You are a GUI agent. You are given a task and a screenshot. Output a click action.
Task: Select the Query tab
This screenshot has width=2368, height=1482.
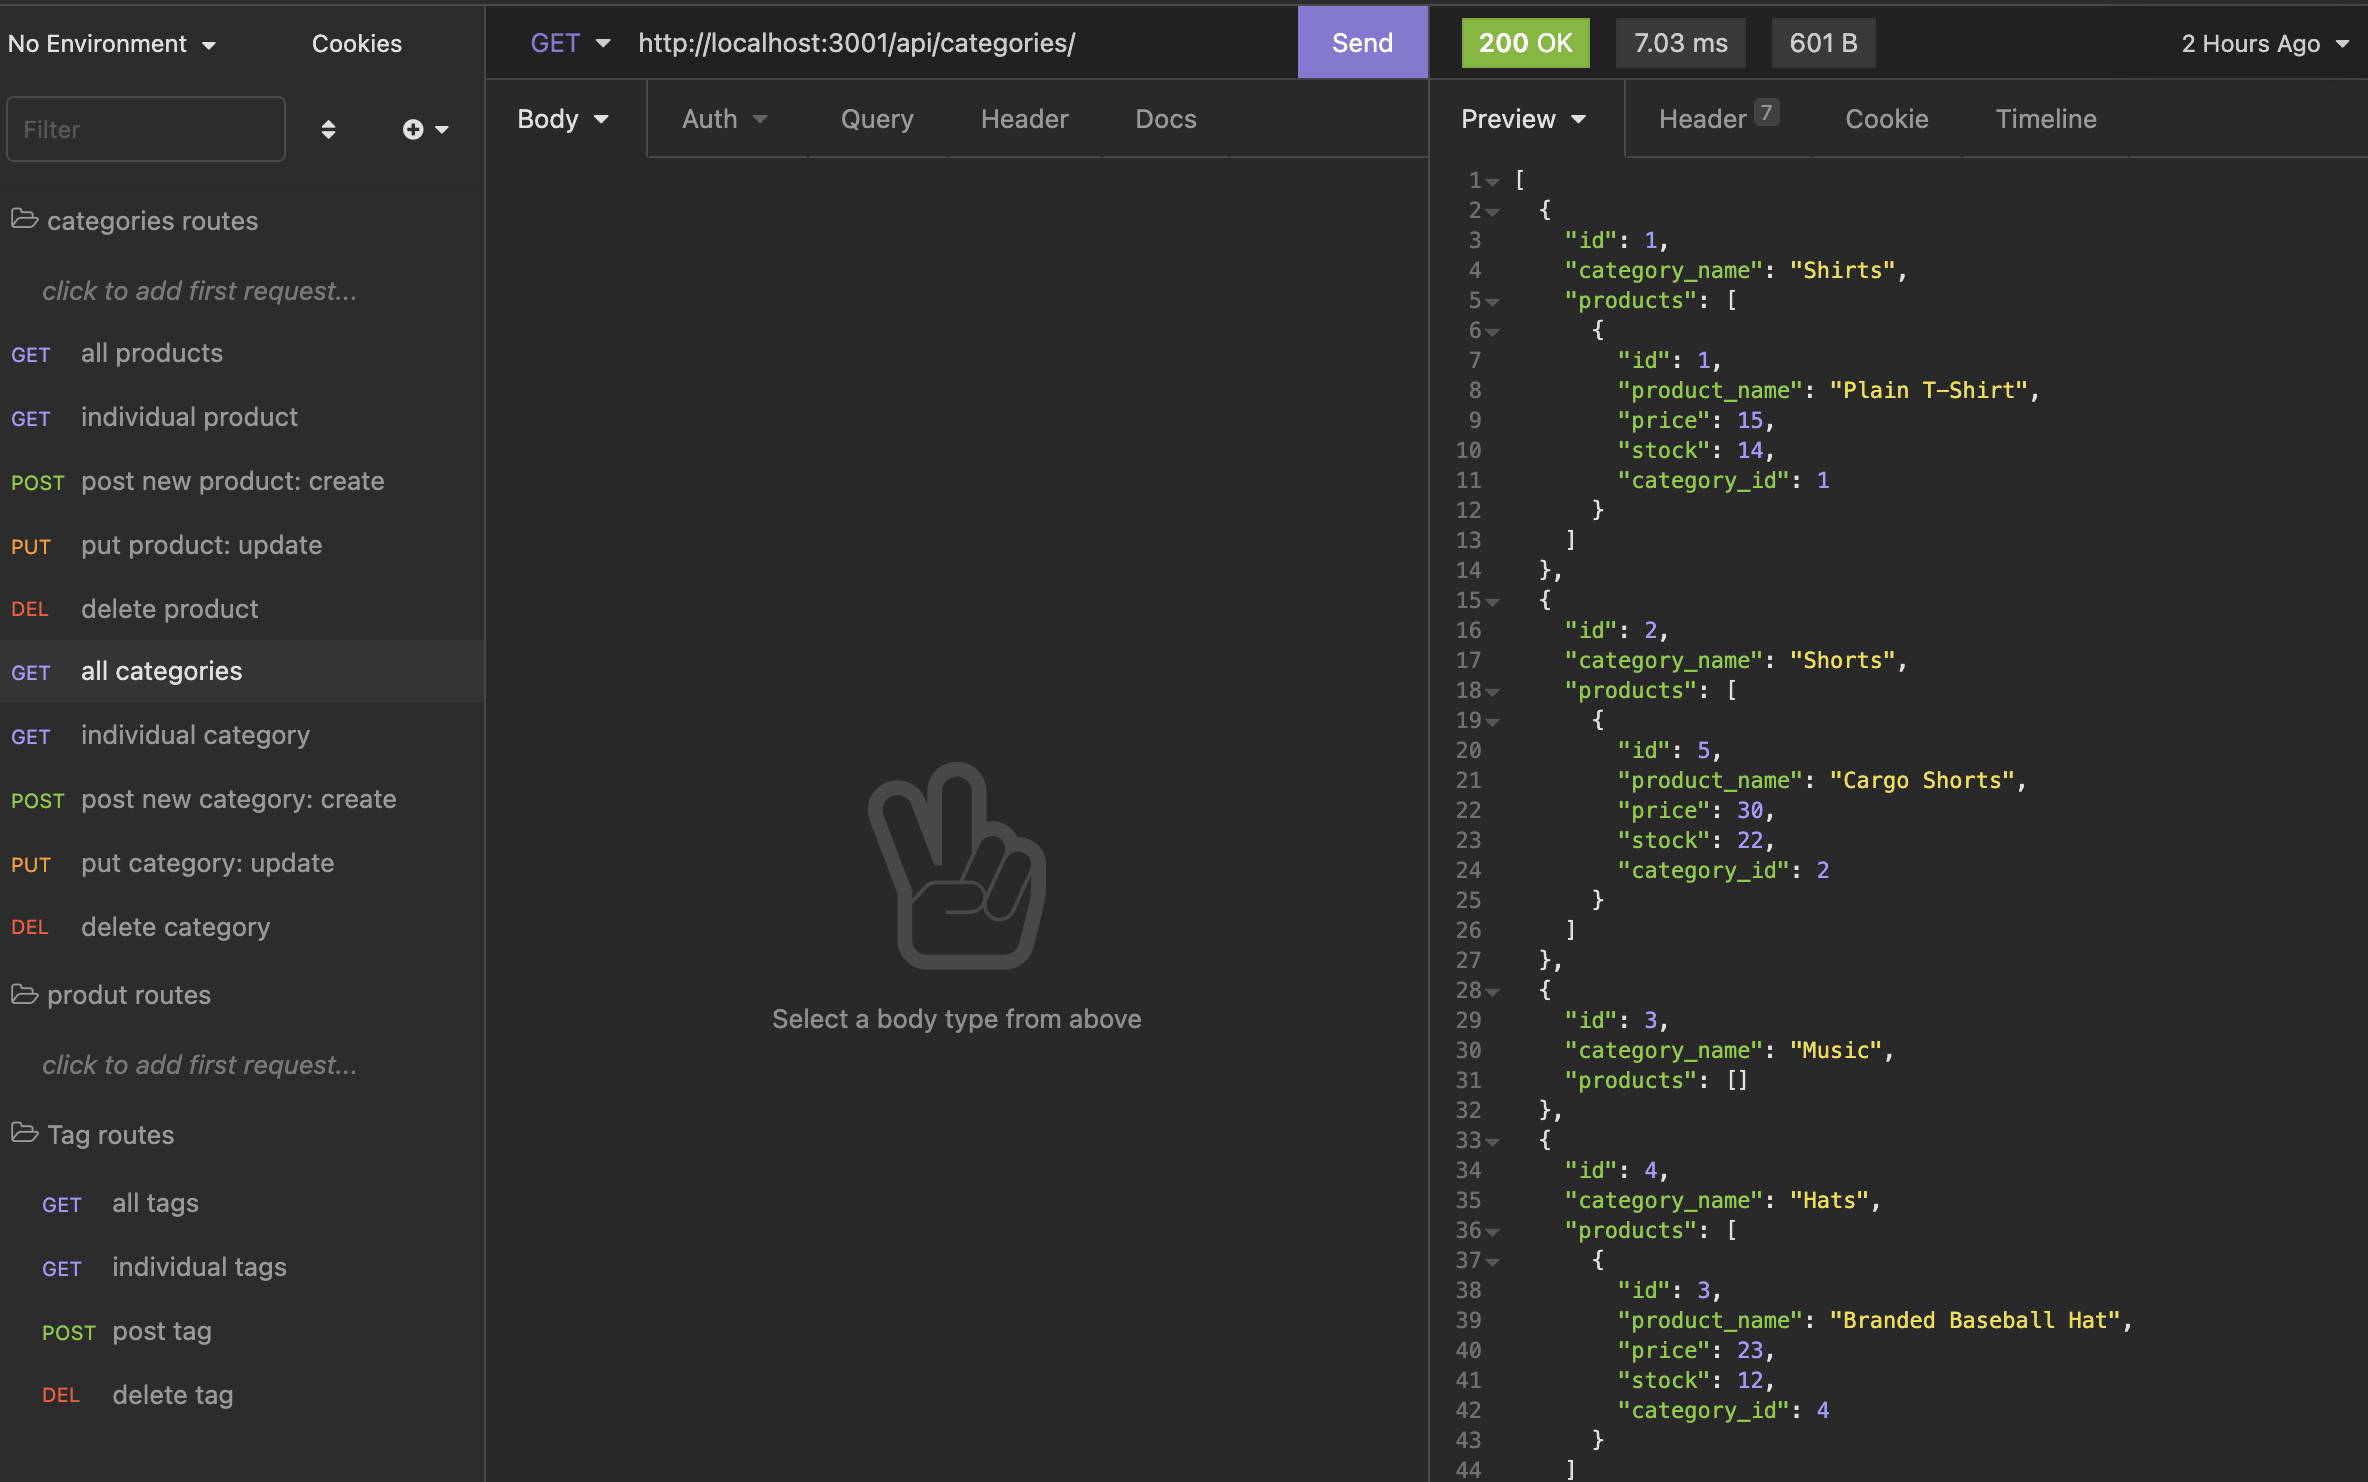point(876,118)
